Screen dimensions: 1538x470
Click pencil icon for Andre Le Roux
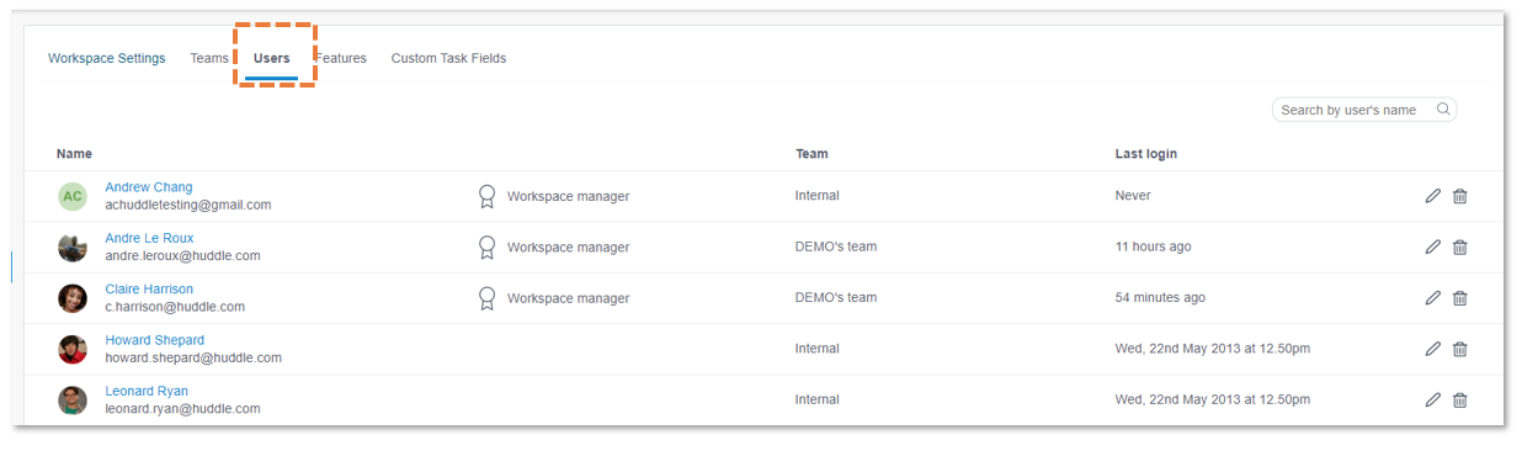point(1433,247)
